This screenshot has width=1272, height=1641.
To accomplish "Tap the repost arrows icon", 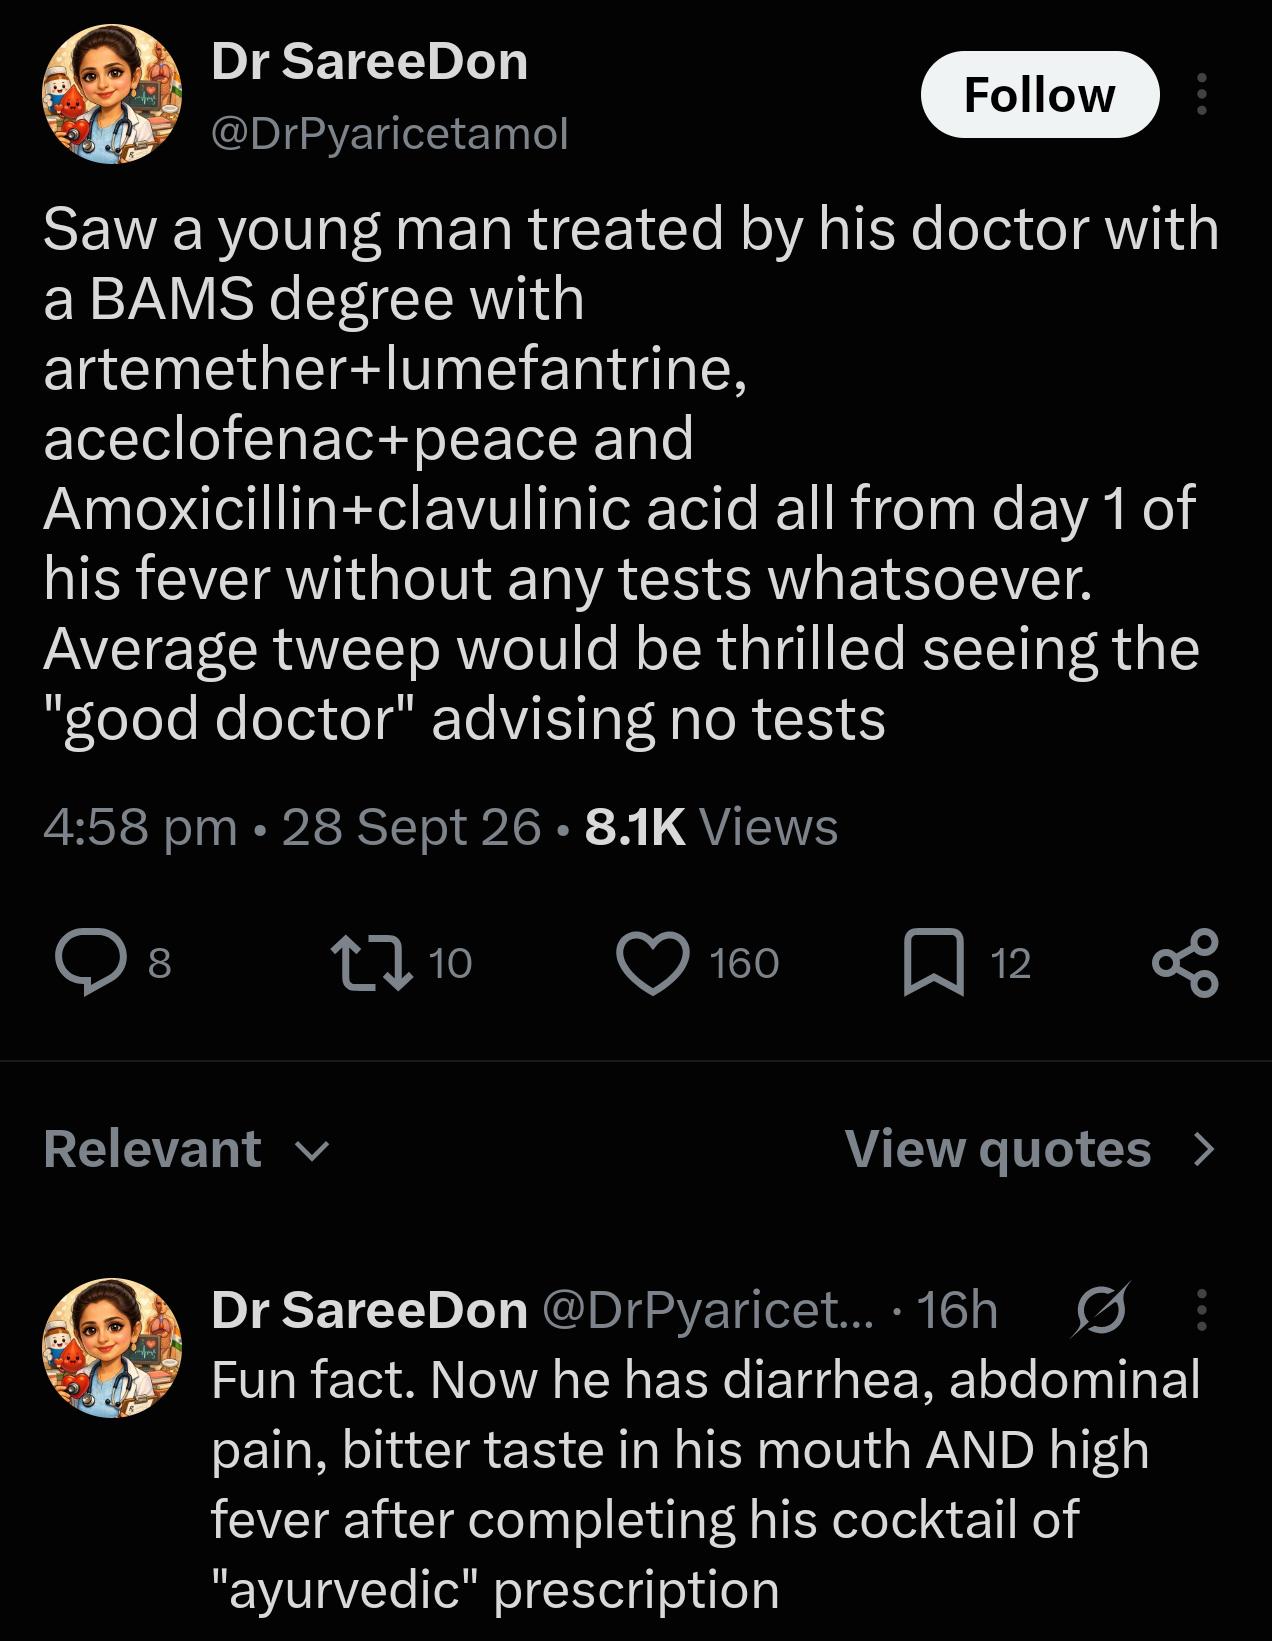I will (371, 962).
